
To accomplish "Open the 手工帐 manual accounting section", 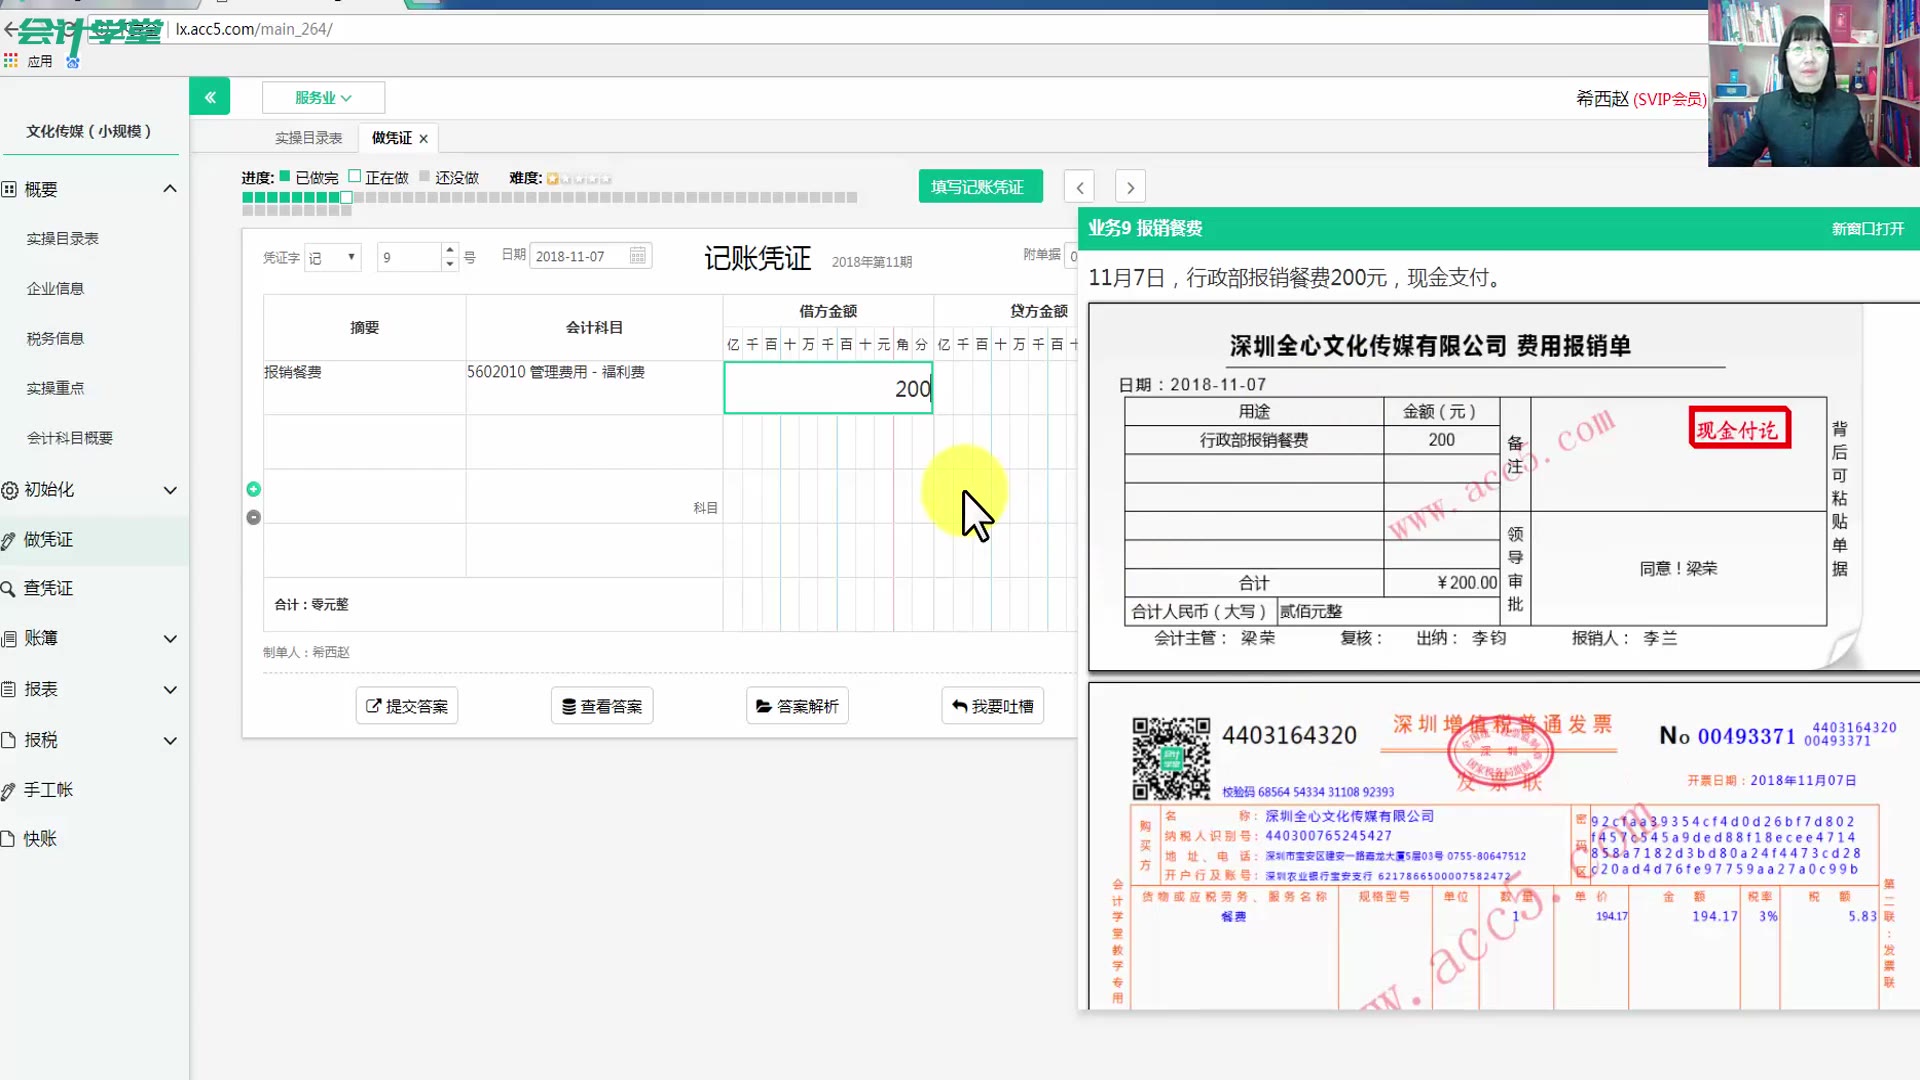I will (x=50, y=789).
